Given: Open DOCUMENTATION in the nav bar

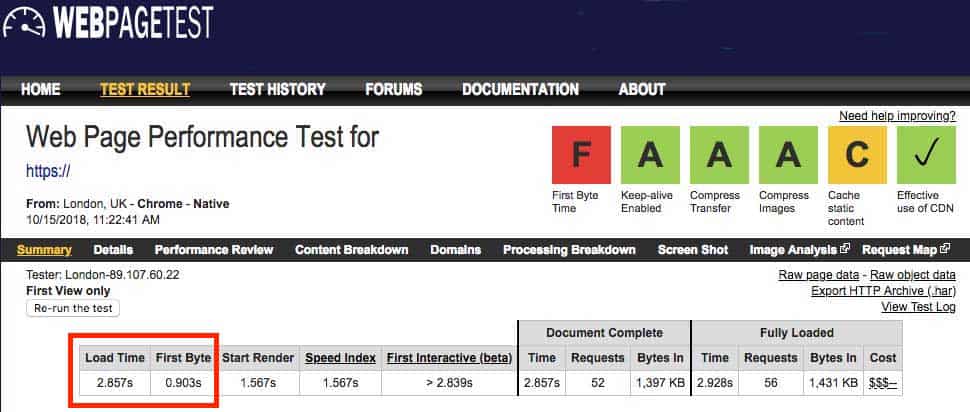Looking at the screenshot, I should (x=520, y=89).
